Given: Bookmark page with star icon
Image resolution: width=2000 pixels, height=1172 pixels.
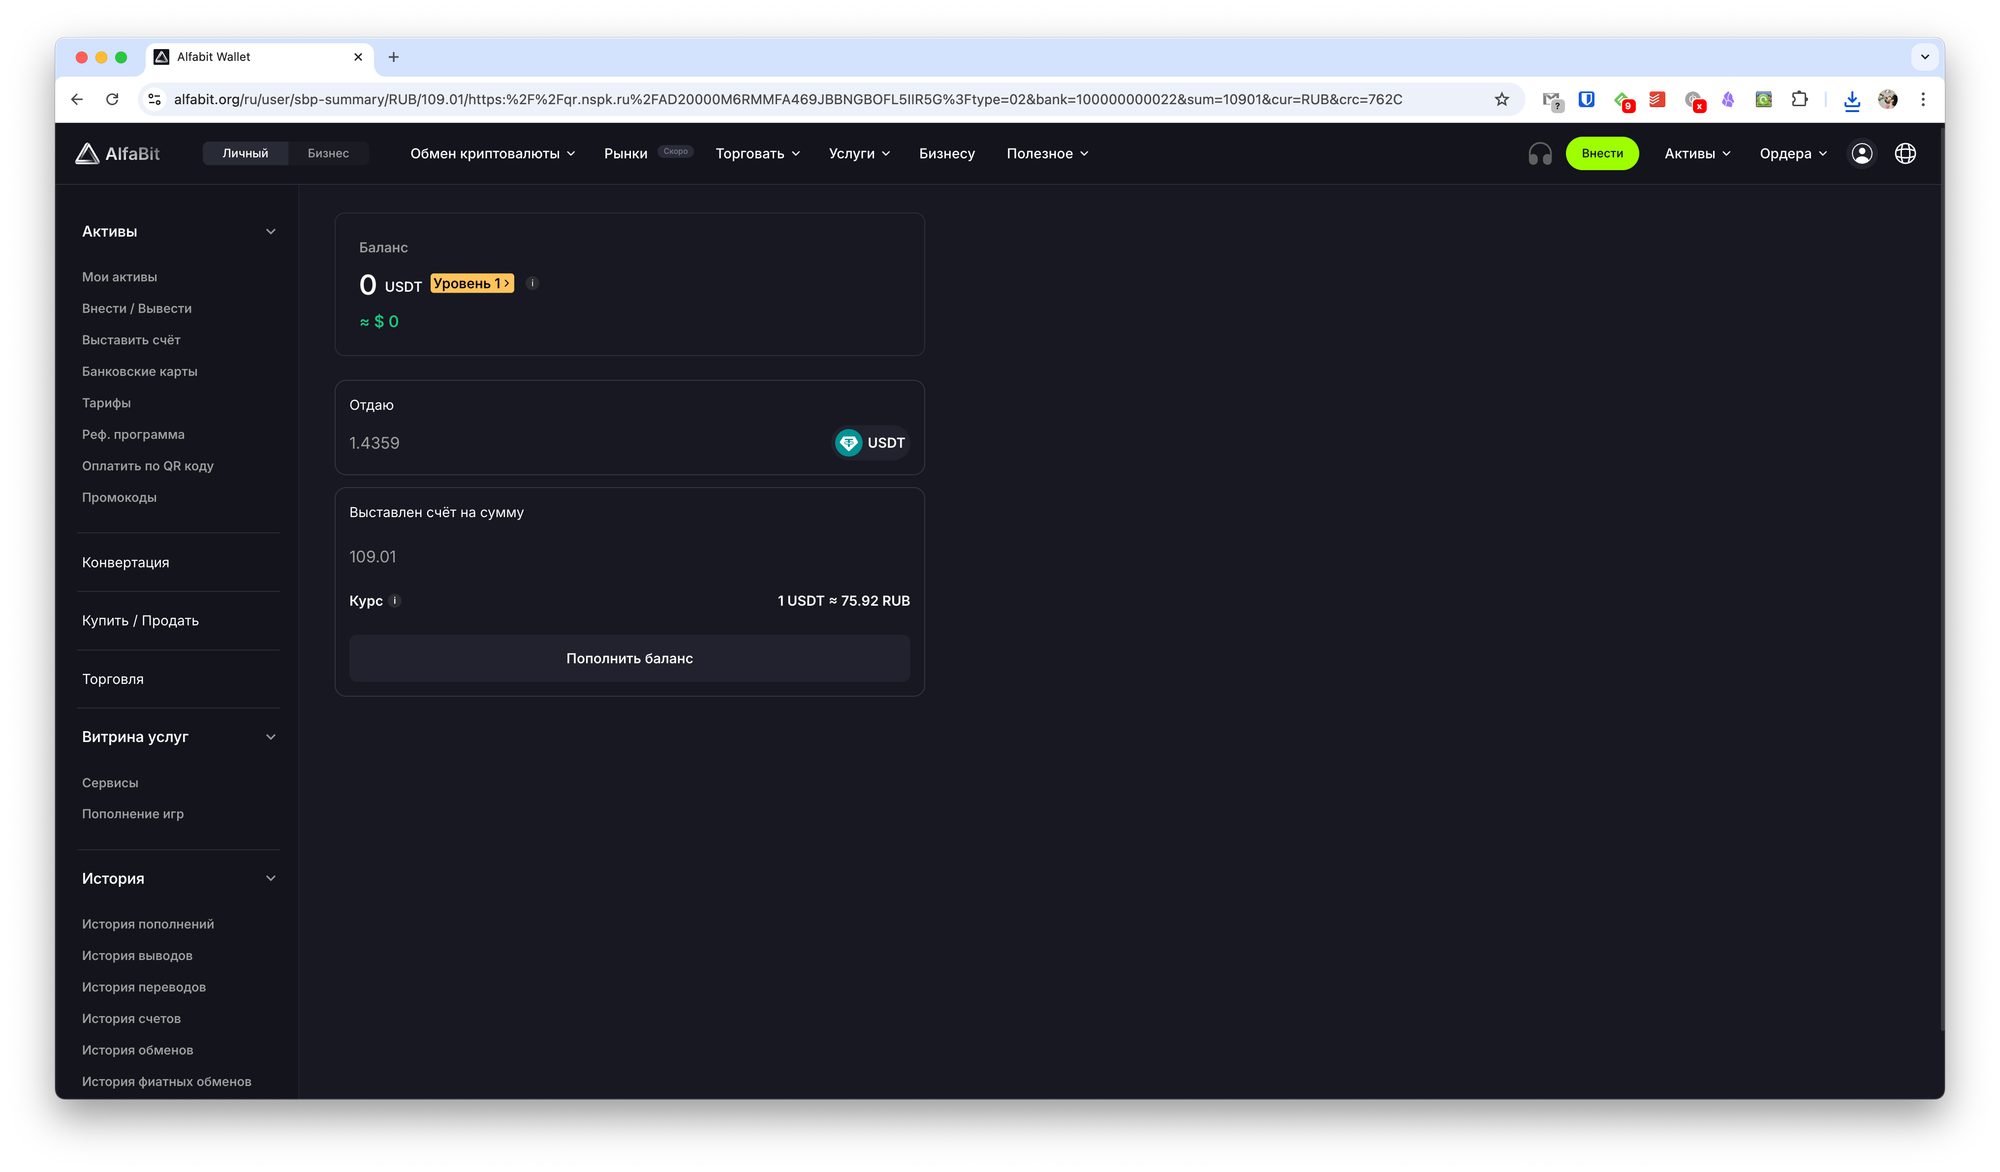Looking at the screenshot, I should 1501,99.
